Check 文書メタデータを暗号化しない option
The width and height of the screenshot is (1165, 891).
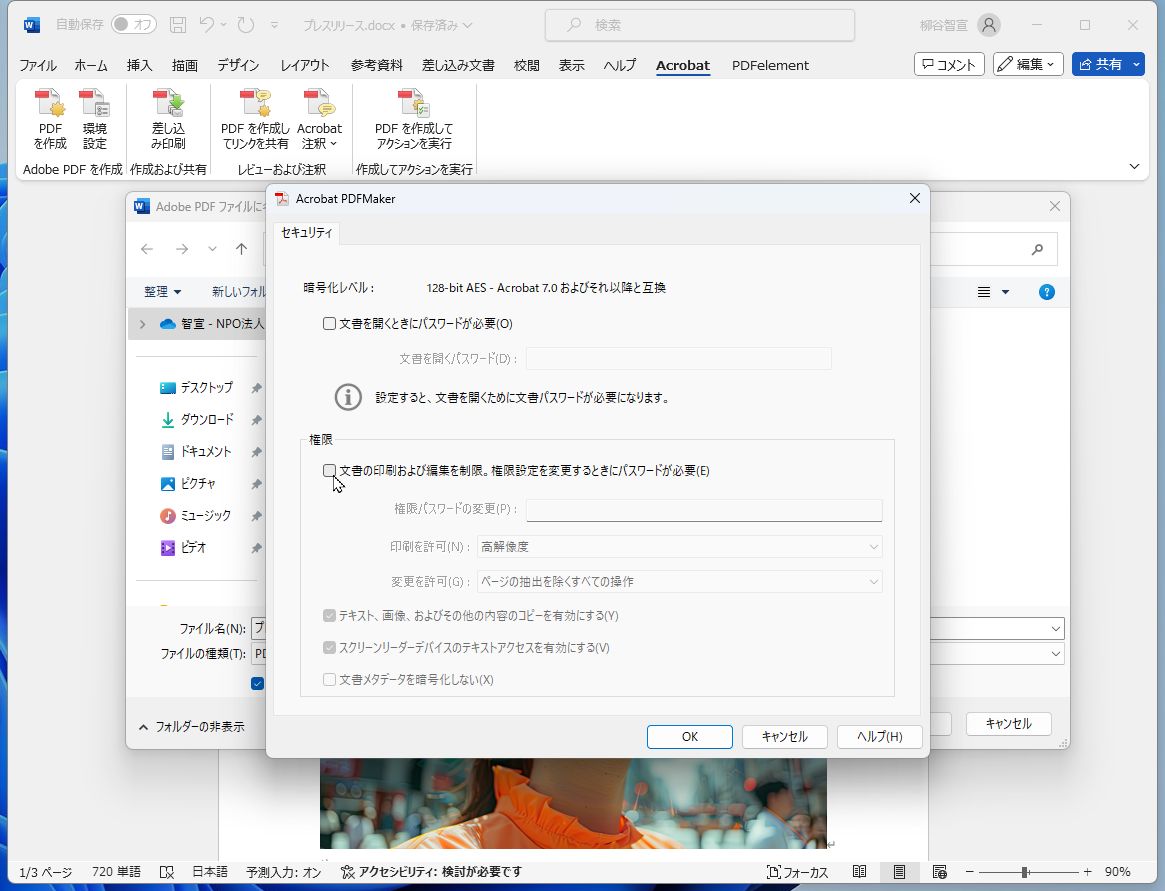[x=329, y=679]
